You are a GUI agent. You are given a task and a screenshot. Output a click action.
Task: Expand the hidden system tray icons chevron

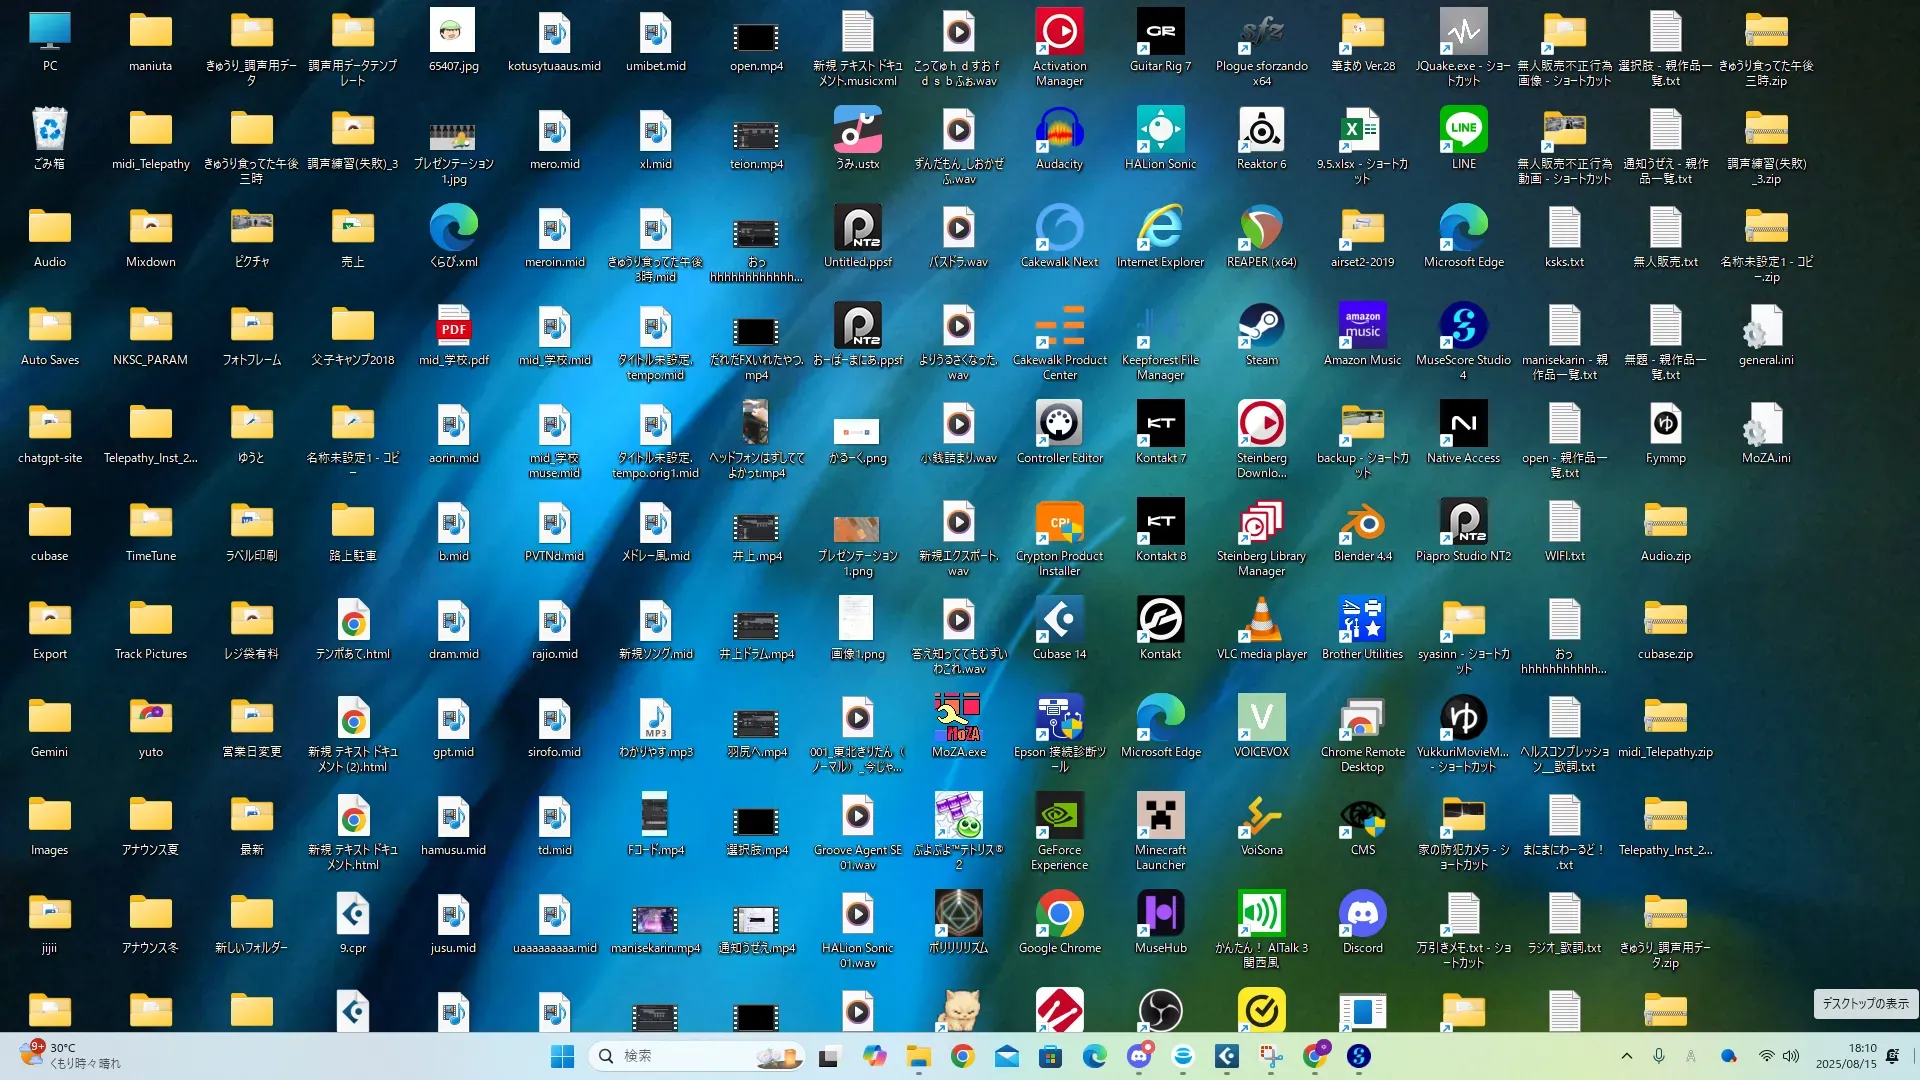[1626, 1056]
